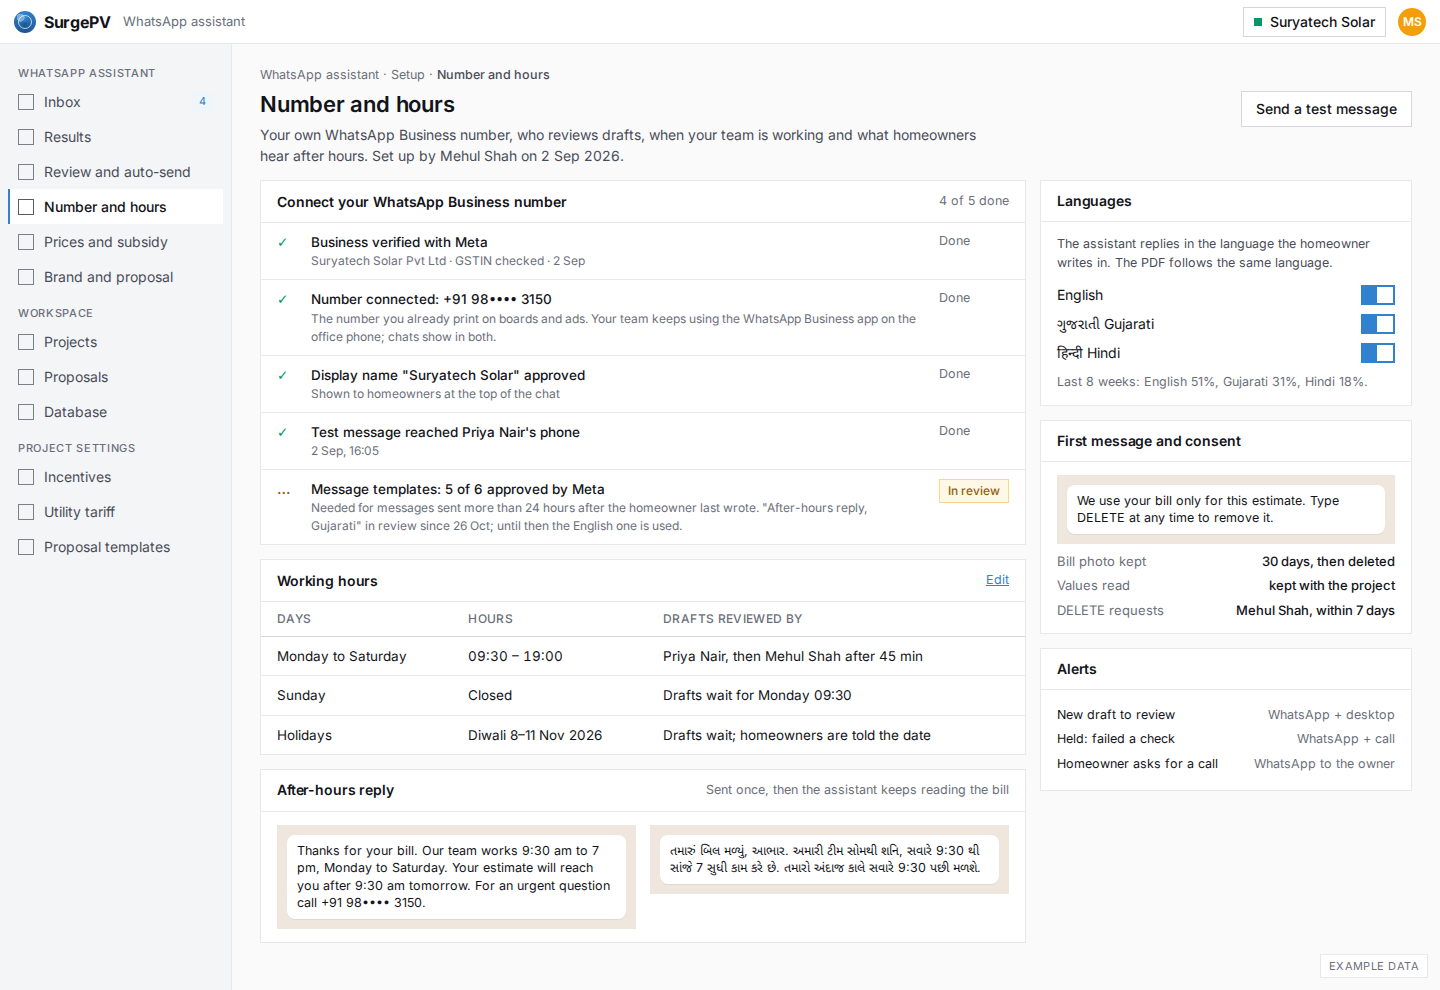Click the Projects sidebar icon
The height and width of the screenshot is (990, 1440).
point(26,342)
